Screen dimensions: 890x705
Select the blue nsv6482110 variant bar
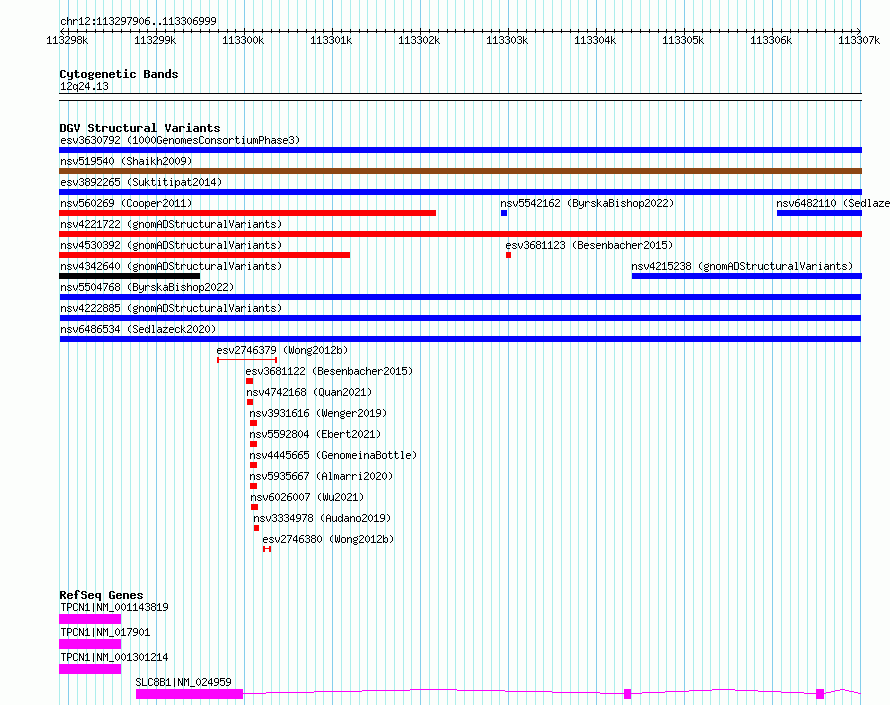(x=819, y=213)
